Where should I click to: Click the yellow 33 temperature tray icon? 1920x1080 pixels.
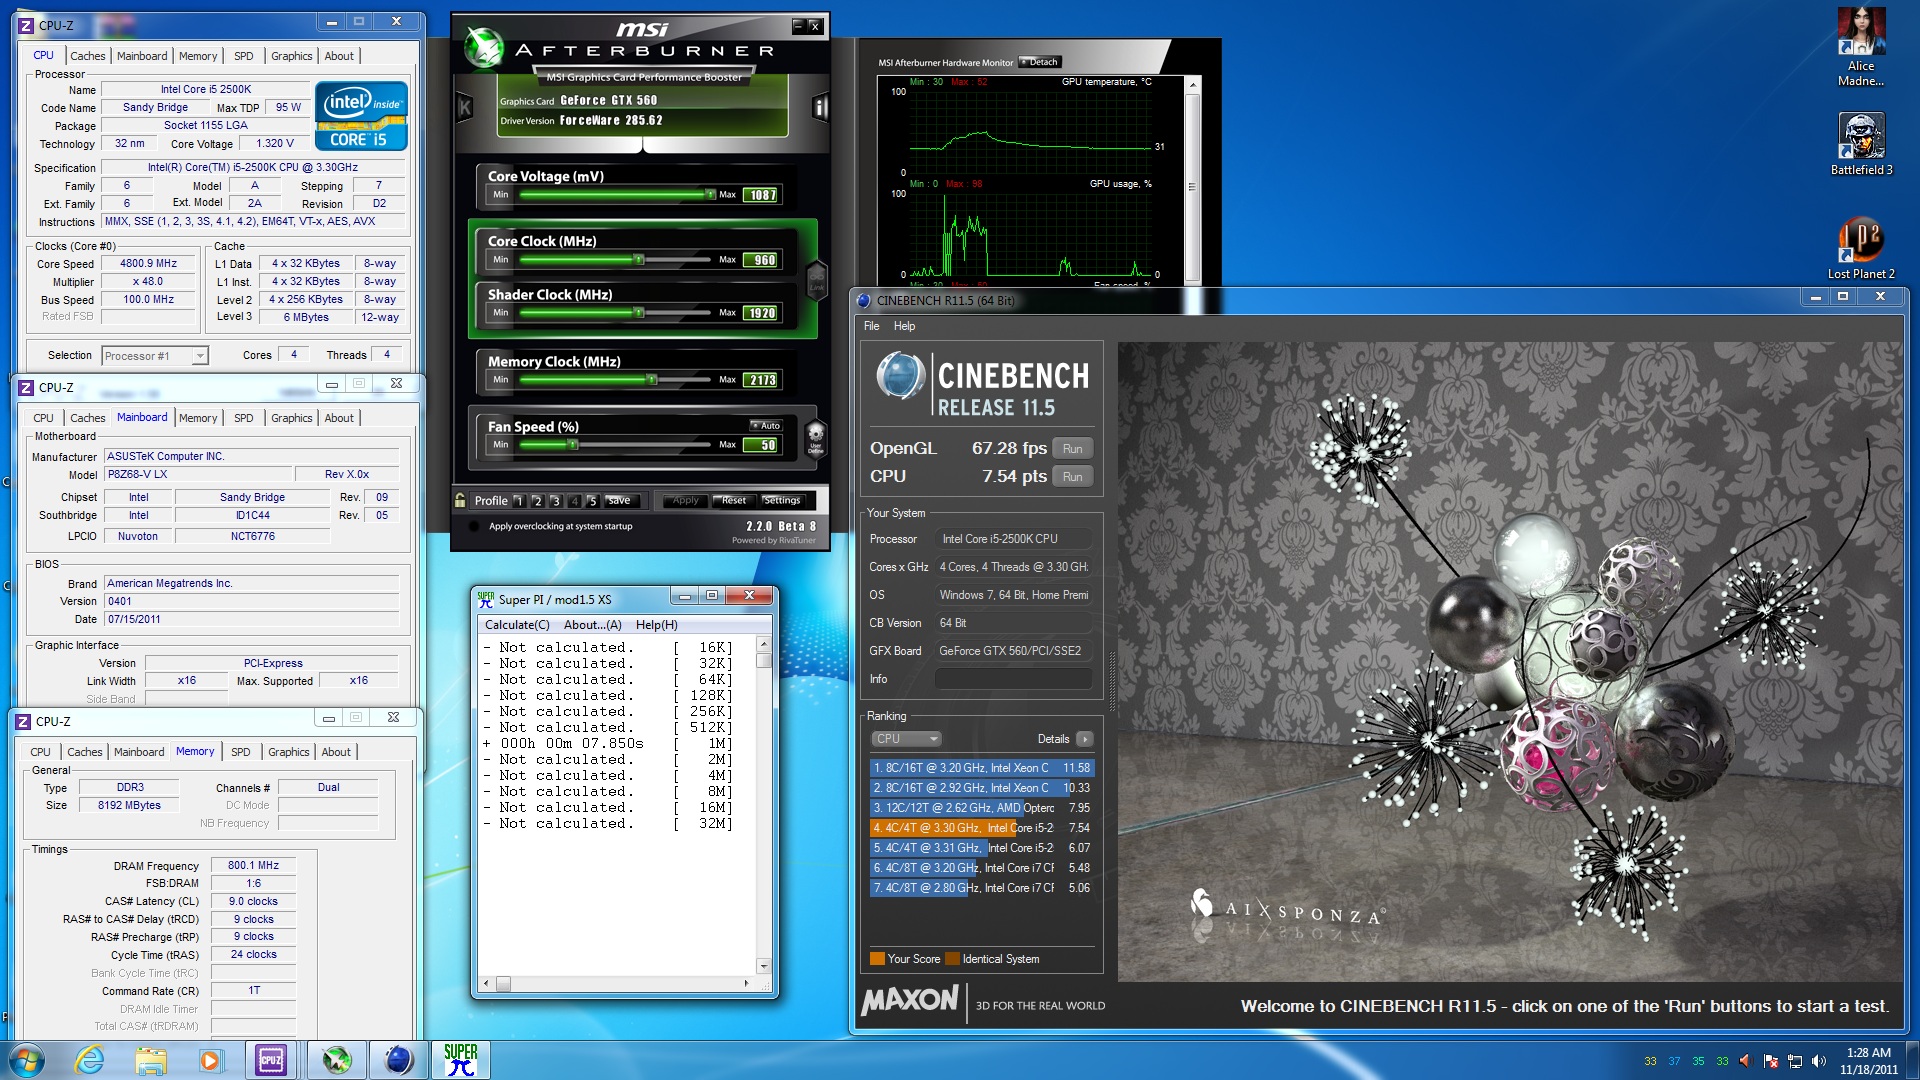1650,1061
